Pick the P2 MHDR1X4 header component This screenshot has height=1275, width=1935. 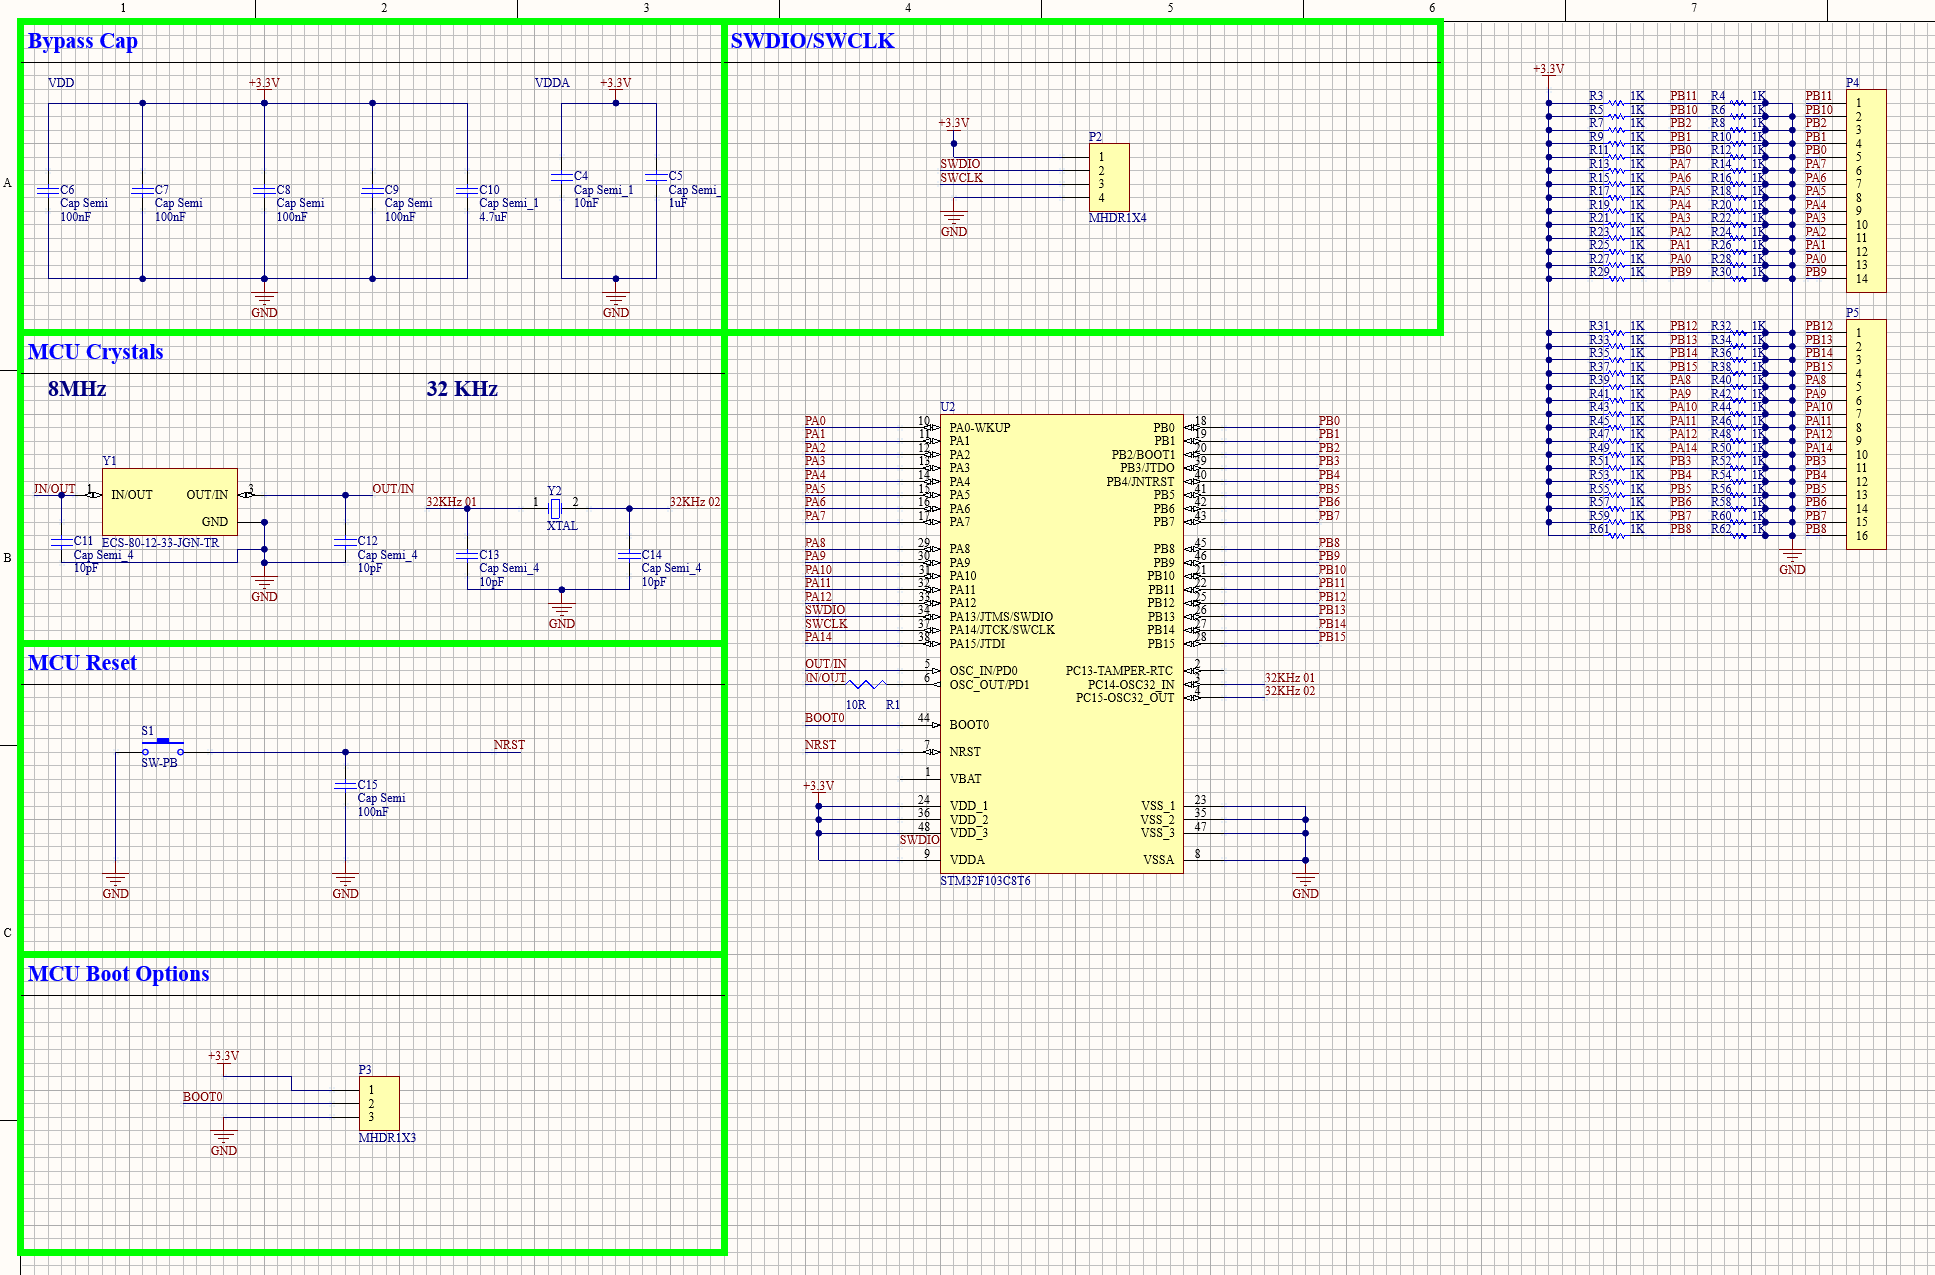1109,177
